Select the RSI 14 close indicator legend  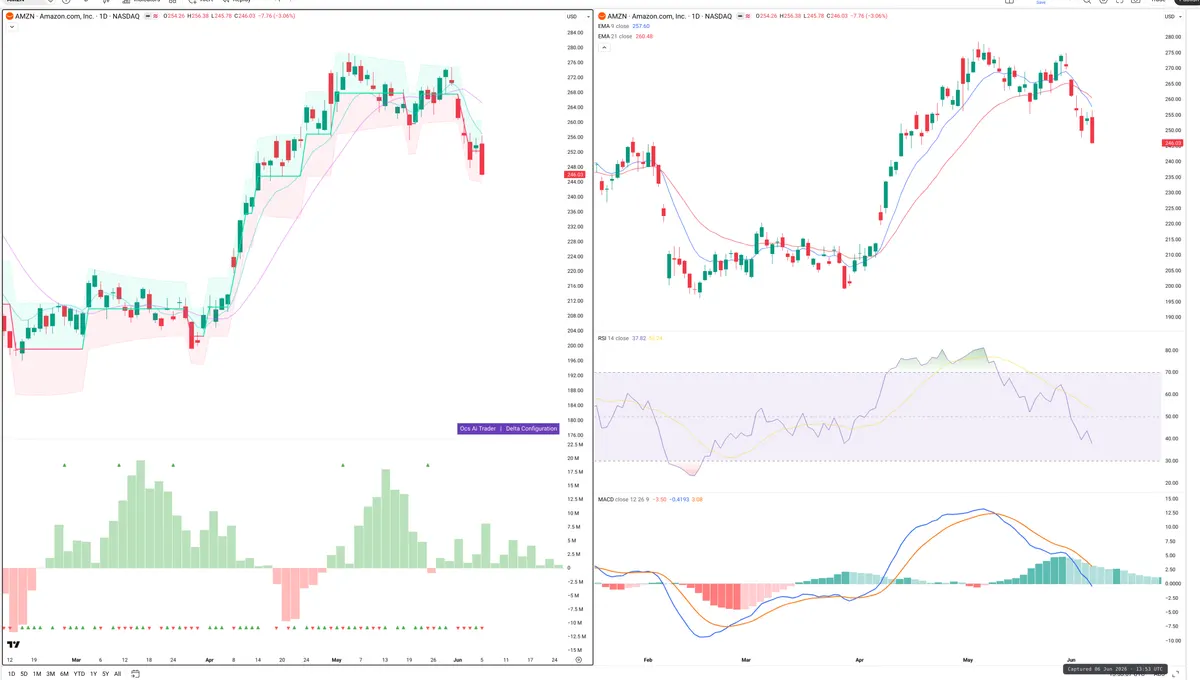coord(630,338)
